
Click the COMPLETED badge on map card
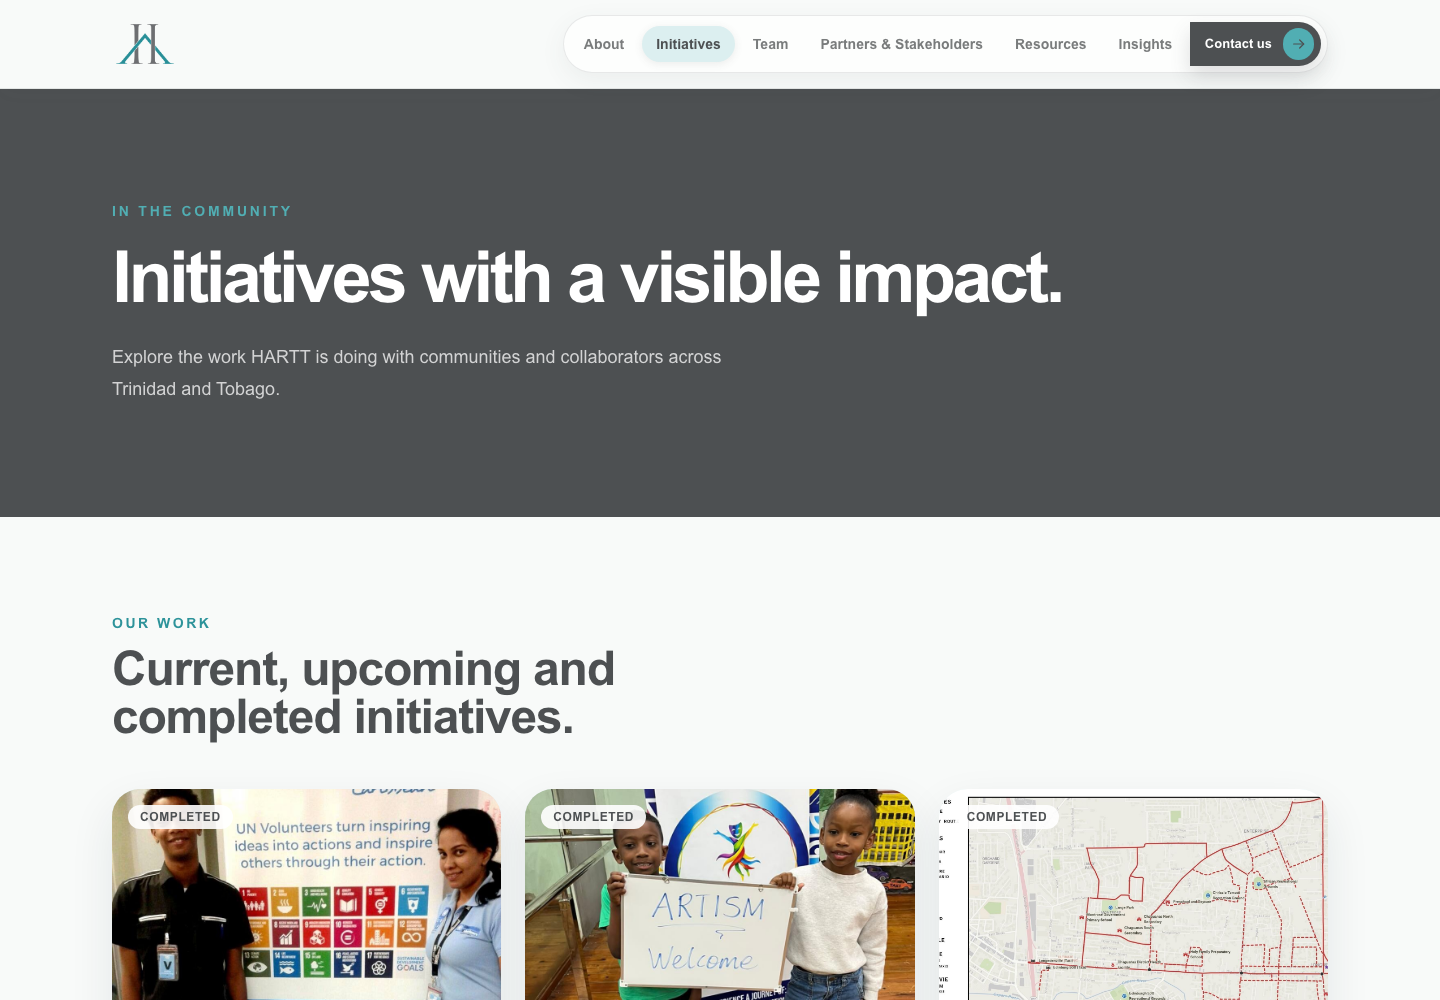pos(1007,817)
